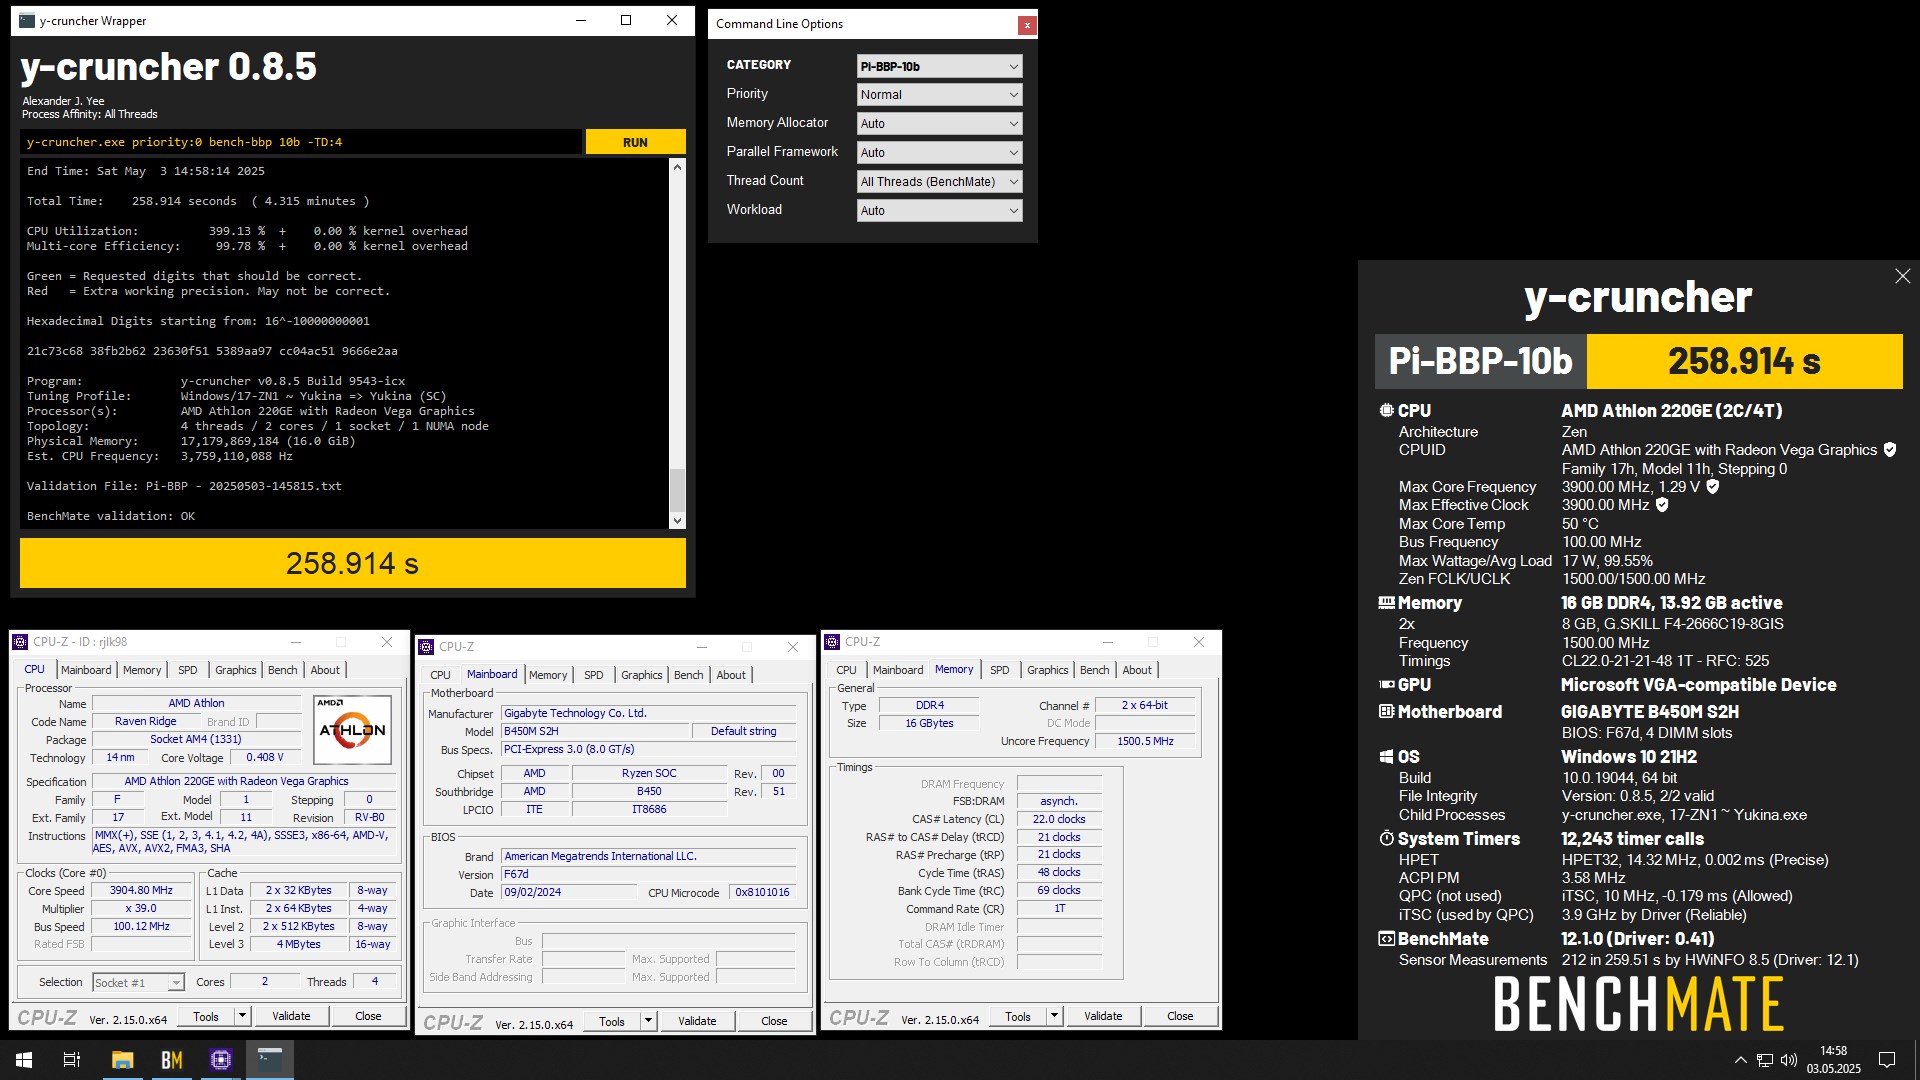This screenshot has height=1080, width=1920.
Task: Click Validate in first CPU-Z window
Action: pyautogui.click(x=291, y=1016)
